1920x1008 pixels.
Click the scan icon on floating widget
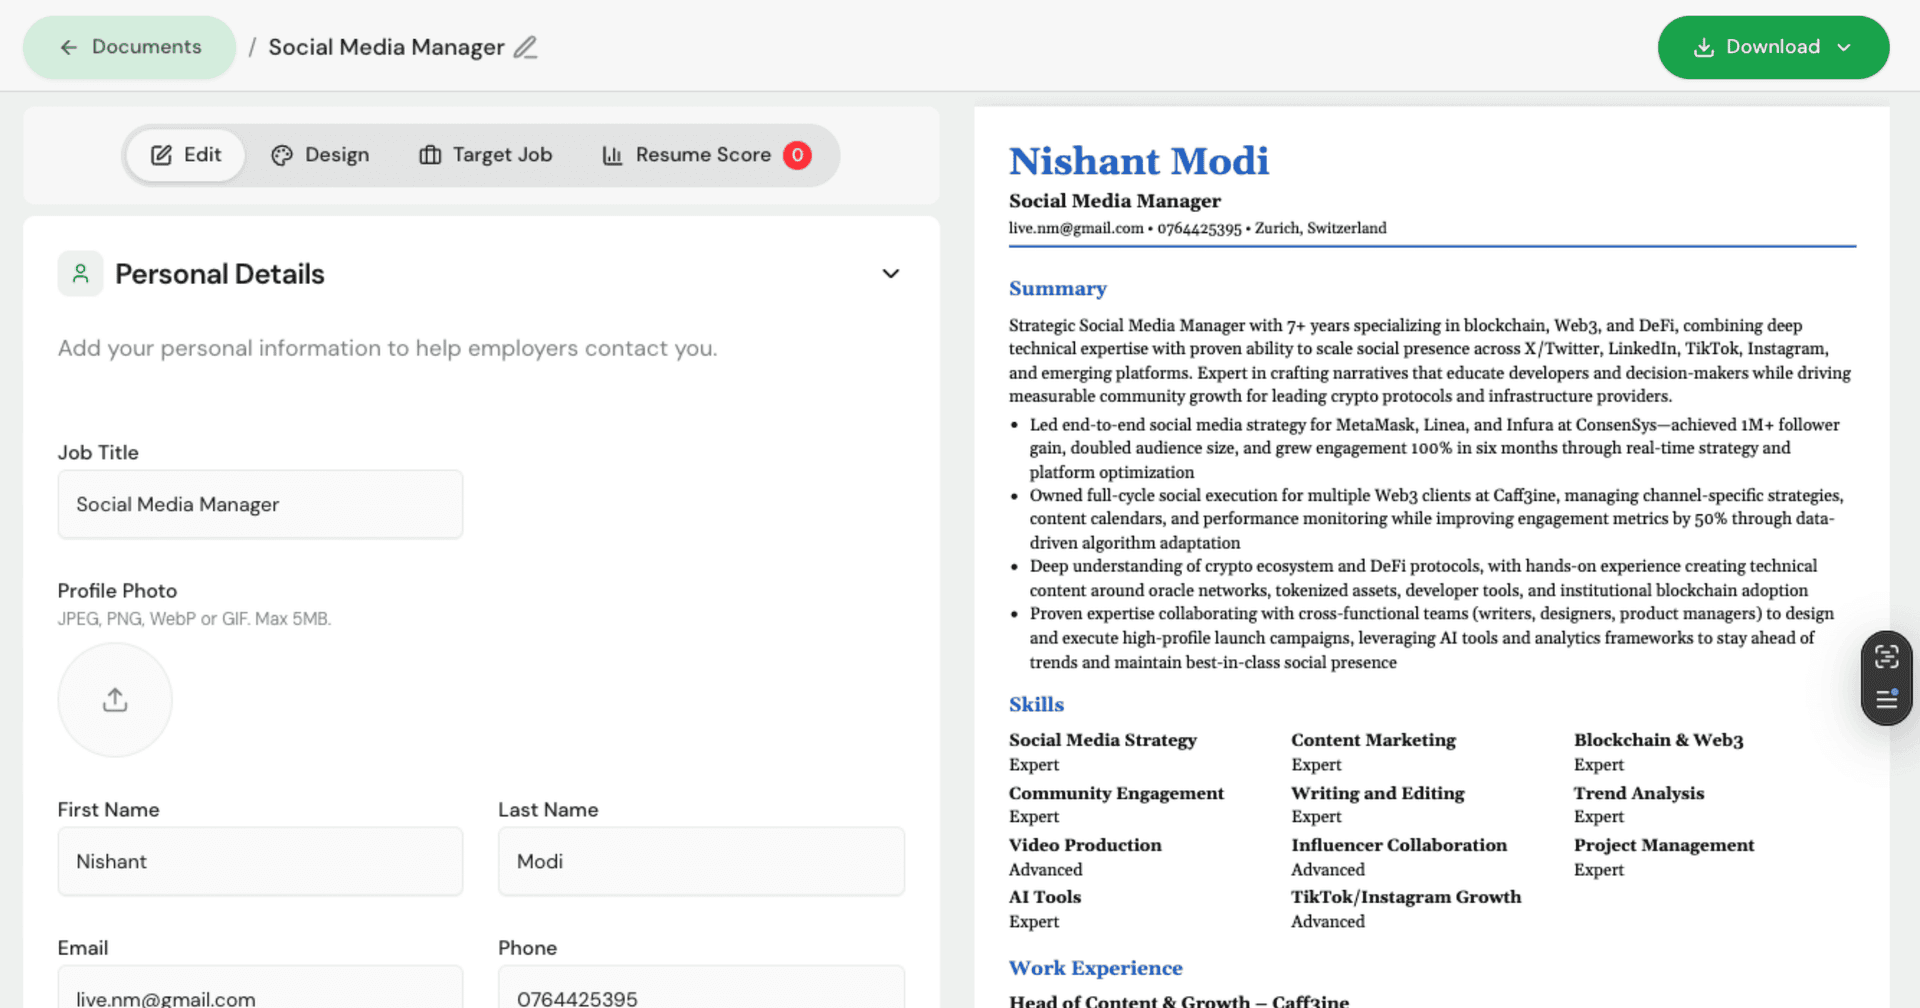[1887, 657]
